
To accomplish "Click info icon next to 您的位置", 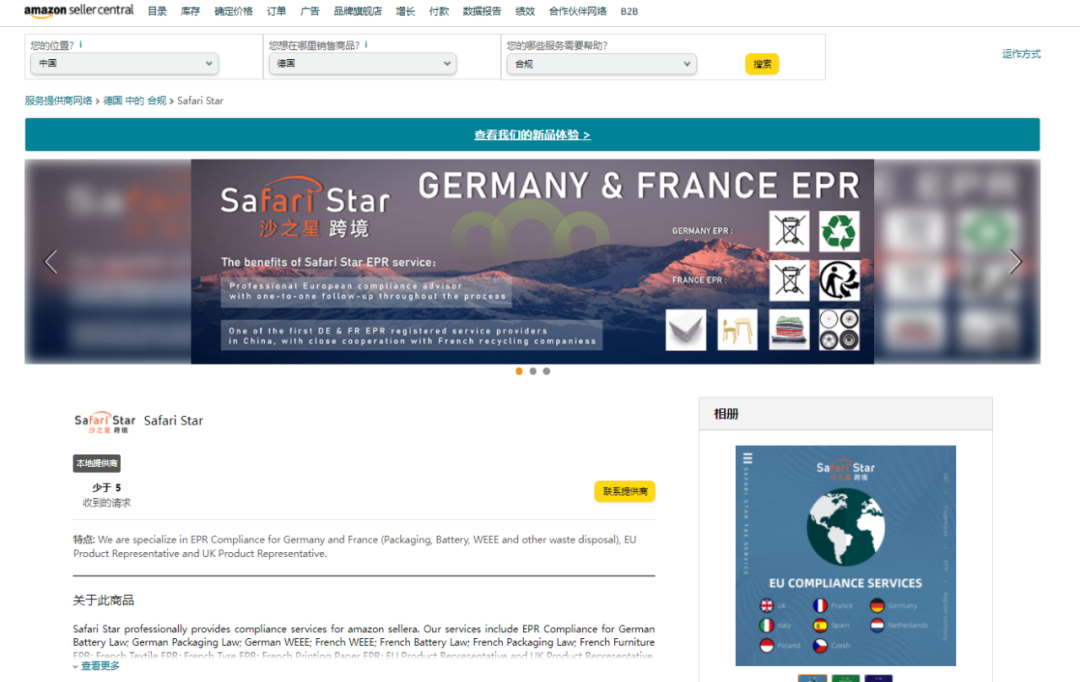I will coord(81,44).
